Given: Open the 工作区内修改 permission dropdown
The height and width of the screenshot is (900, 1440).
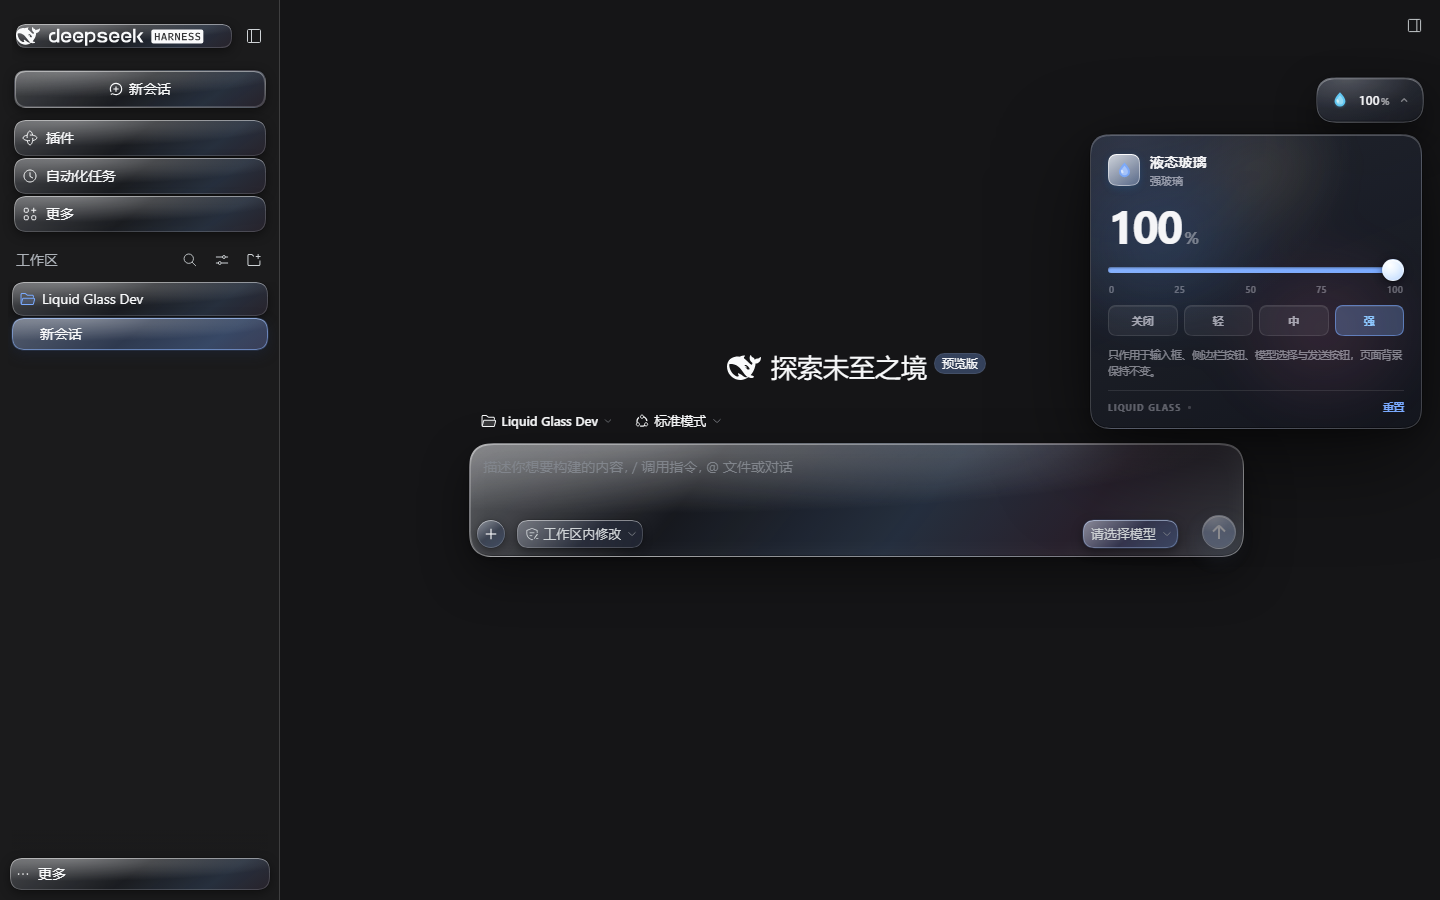Looking at the screenshot, I should [580, 534].
